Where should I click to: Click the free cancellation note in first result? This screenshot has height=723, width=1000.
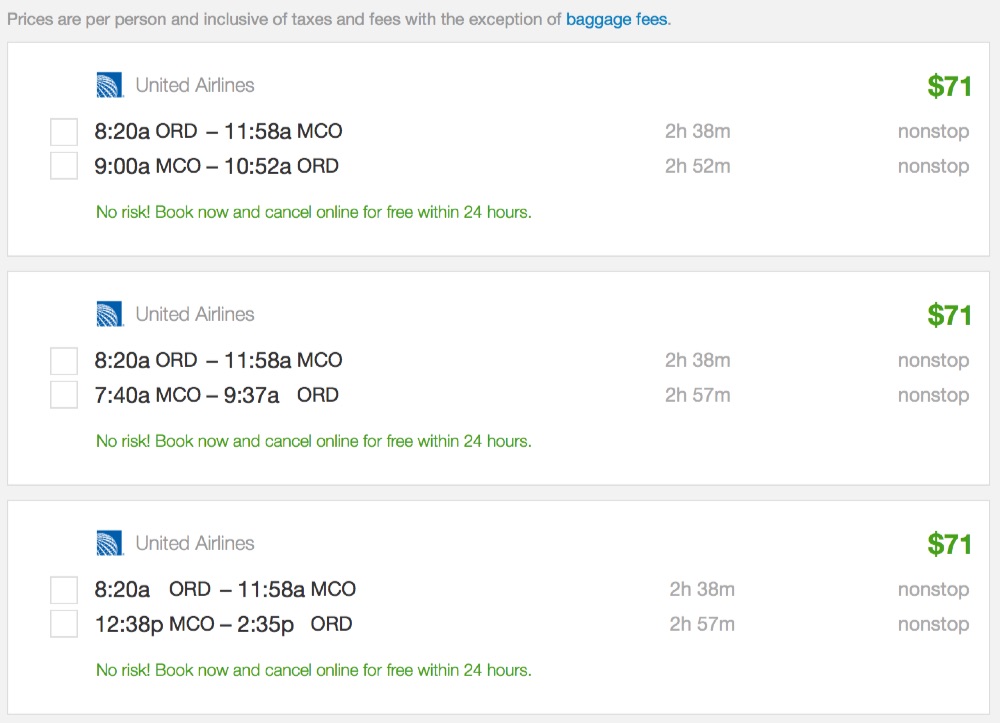point(313,212)
